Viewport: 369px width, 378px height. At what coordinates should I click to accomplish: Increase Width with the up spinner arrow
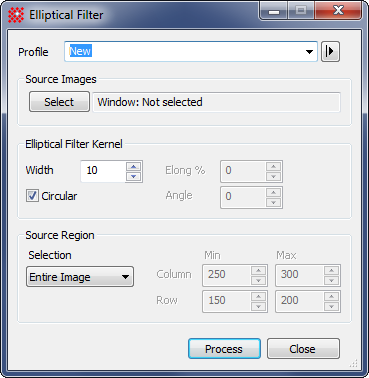pos(134,166)
